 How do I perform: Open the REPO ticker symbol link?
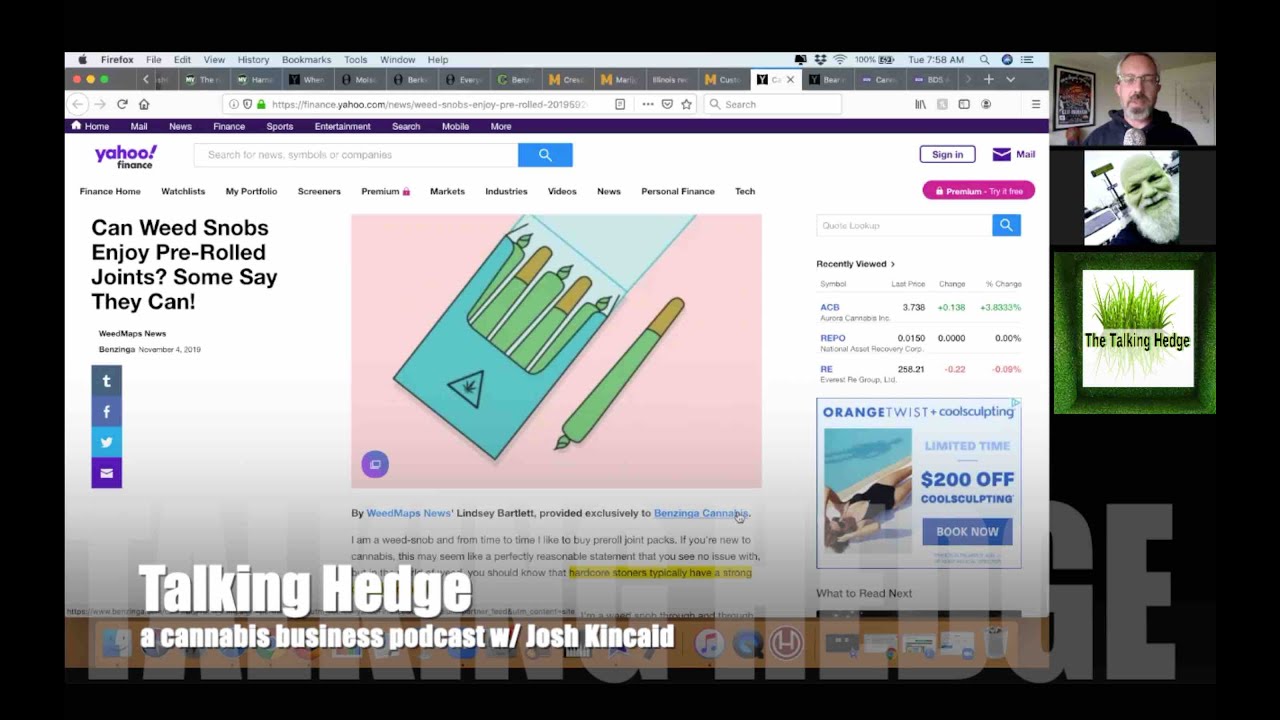(x=833, y=338)
